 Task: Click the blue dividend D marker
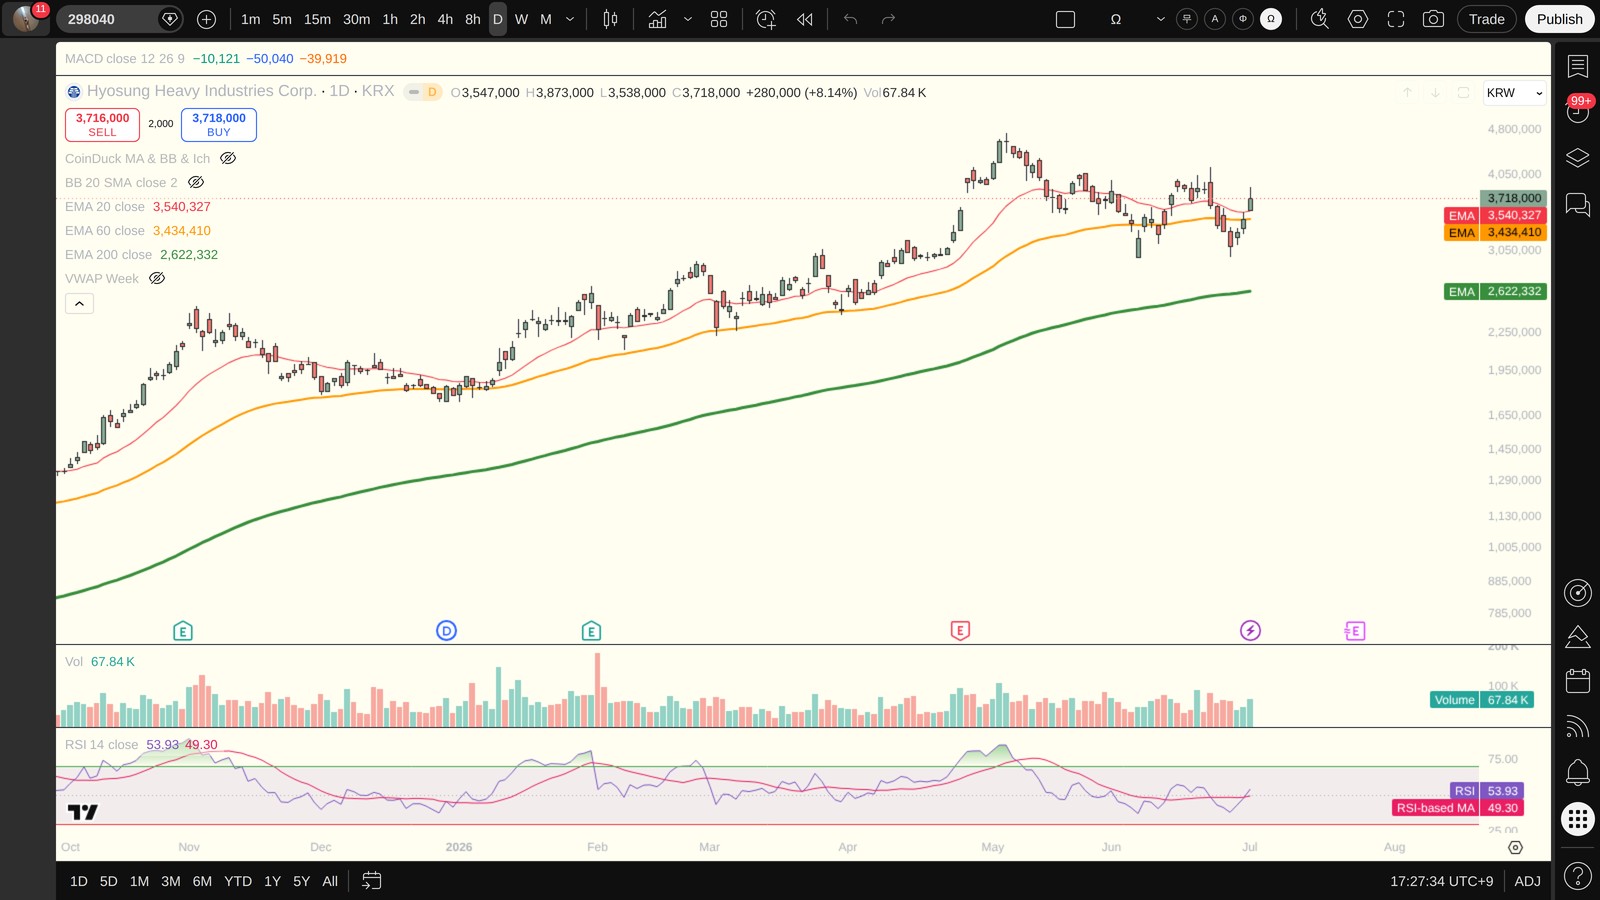pyautogui.click(x=447, y=631)
